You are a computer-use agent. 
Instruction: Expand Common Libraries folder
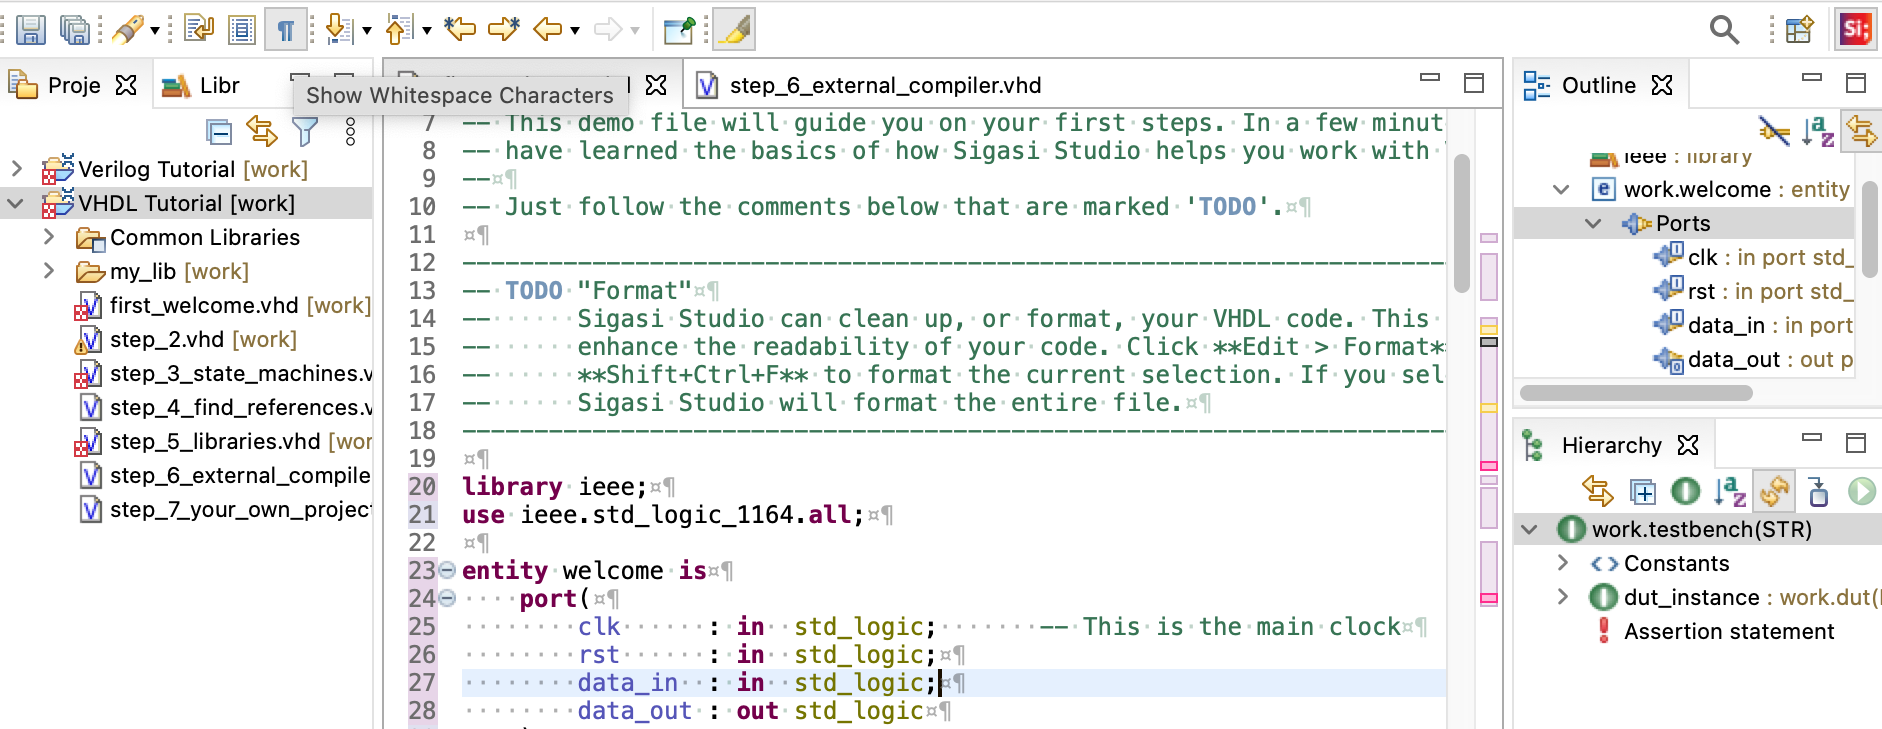(x=49, y=237)
